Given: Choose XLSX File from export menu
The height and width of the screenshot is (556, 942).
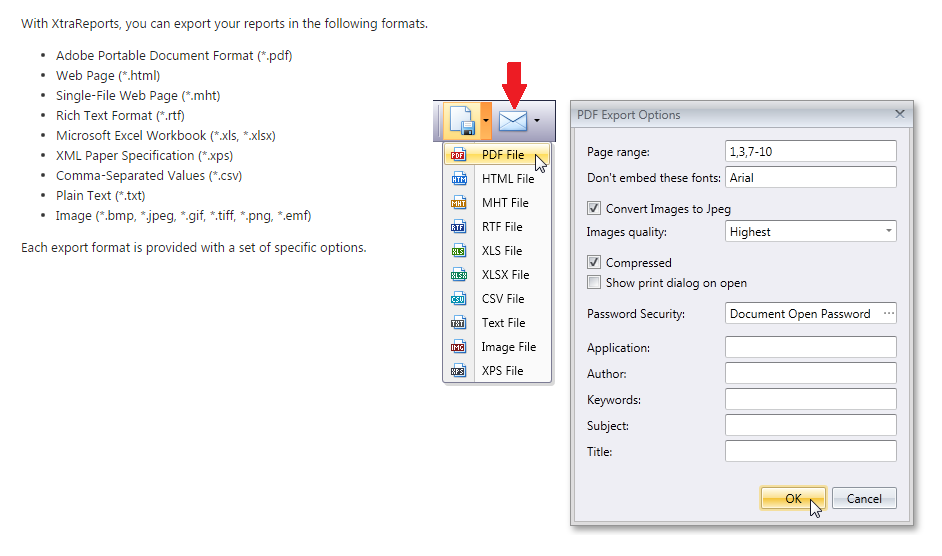Looking at the screenshot, I should pyautogui.click(x=497, y=275).
